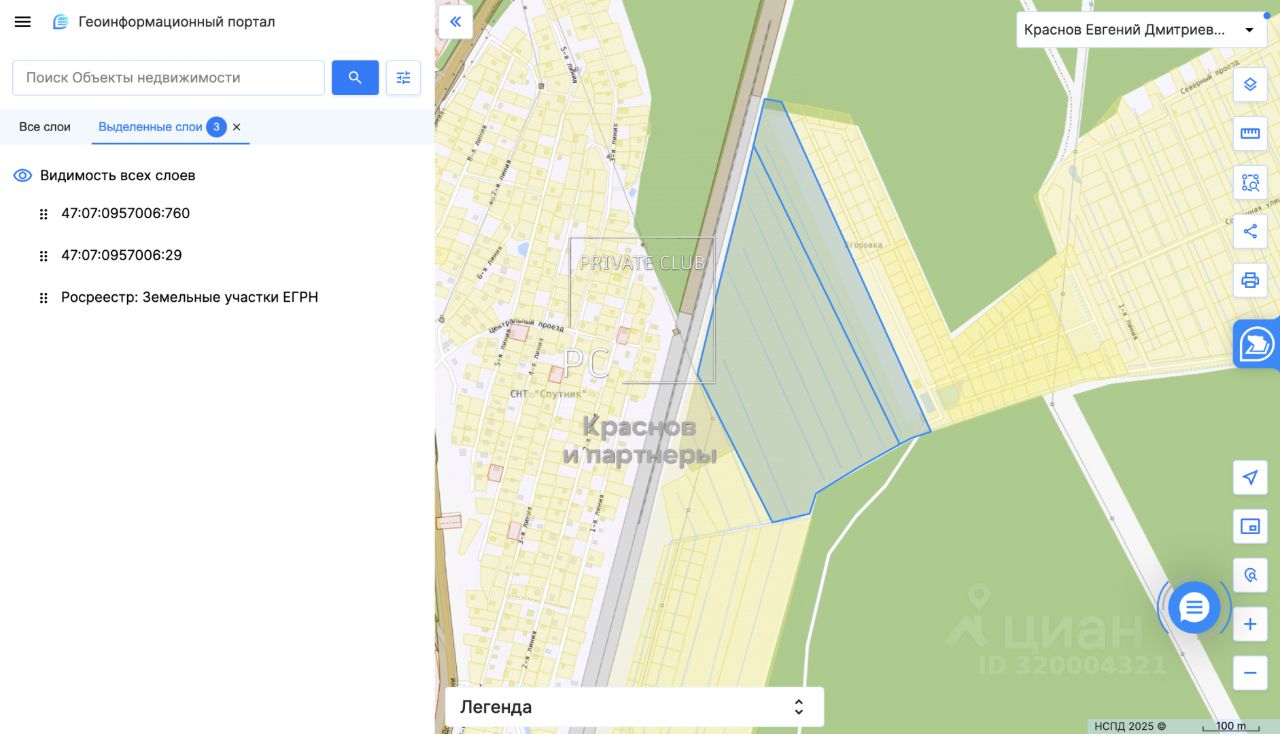Print the map

coord(1250,280)
